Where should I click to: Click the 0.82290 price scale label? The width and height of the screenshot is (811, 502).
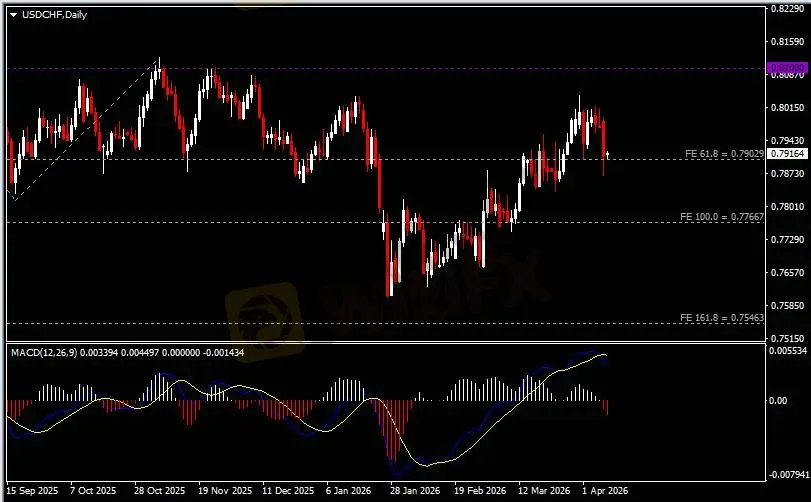coord(786,9)
